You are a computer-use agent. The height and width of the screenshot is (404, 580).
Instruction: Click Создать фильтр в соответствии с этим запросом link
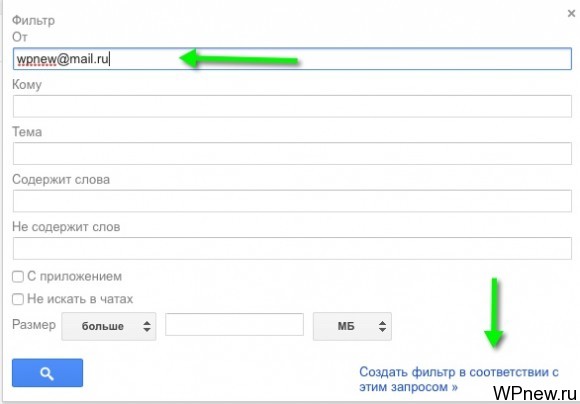click(459, 379)
